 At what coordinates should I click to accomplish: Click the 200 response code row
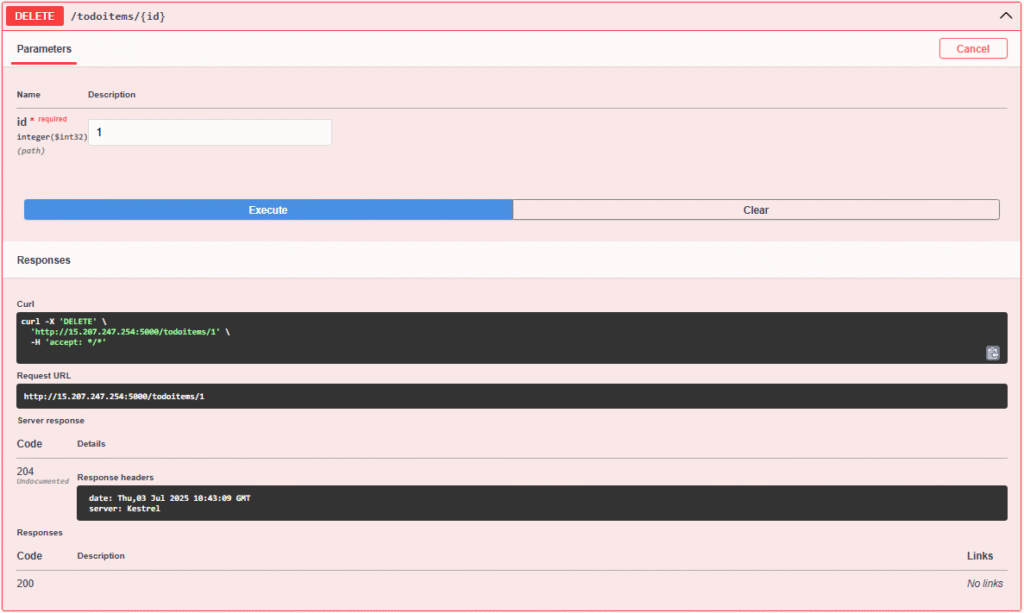click(511, 584)
